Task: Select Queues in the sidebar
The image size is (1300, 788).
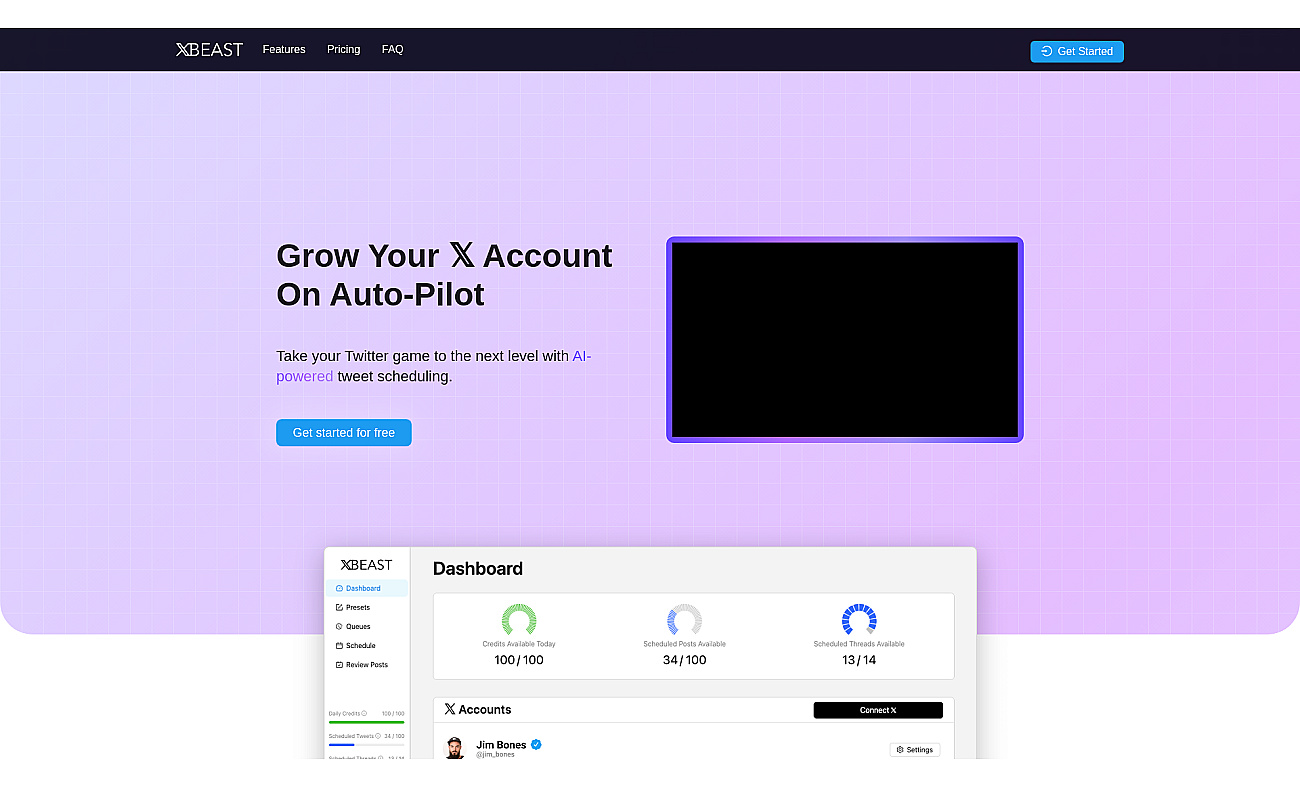Action: [353, 626]
